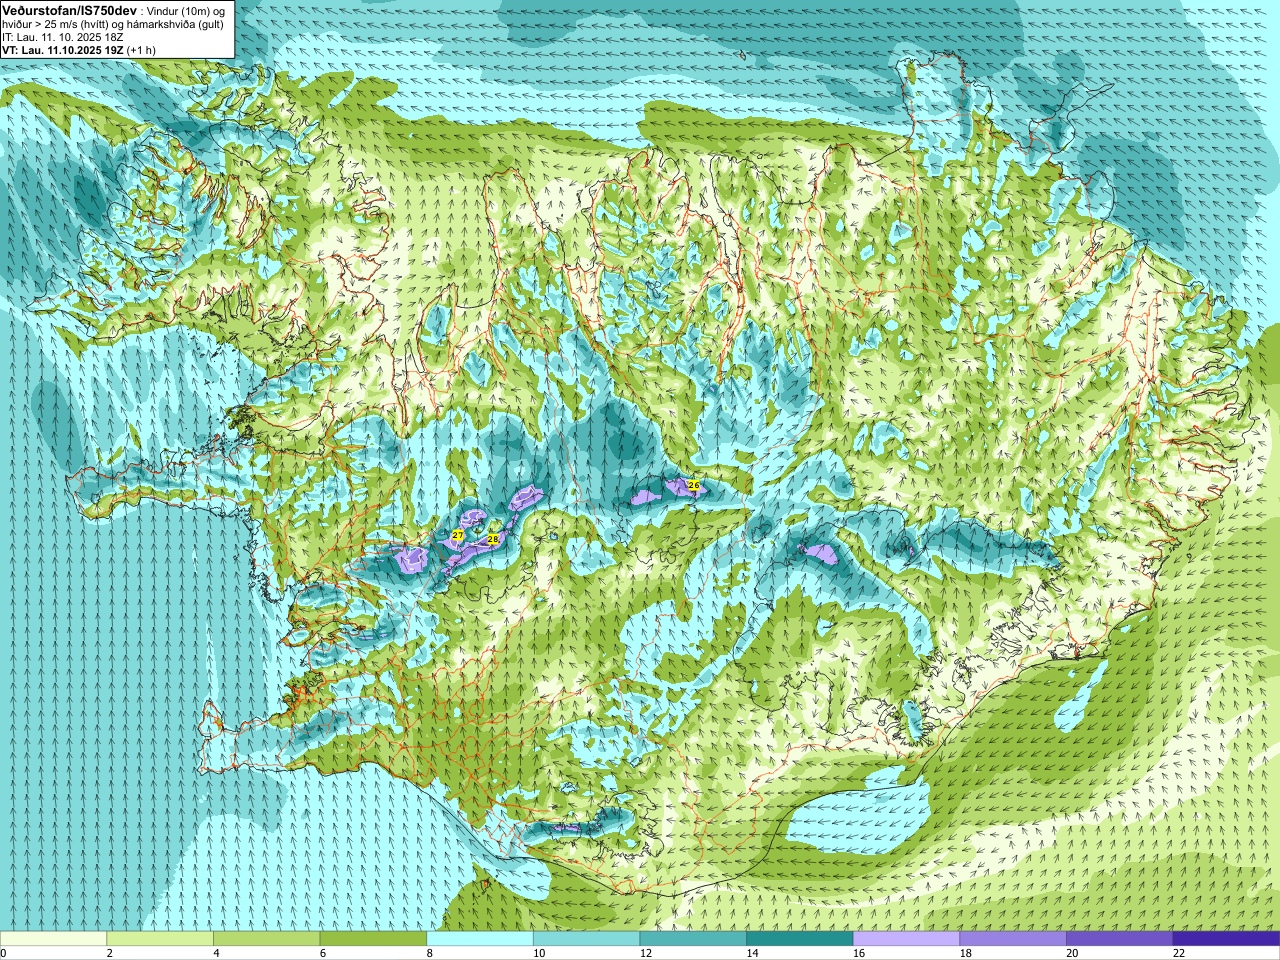Click the legend scale value 0
1280x960 pixels.
[4, 953]
